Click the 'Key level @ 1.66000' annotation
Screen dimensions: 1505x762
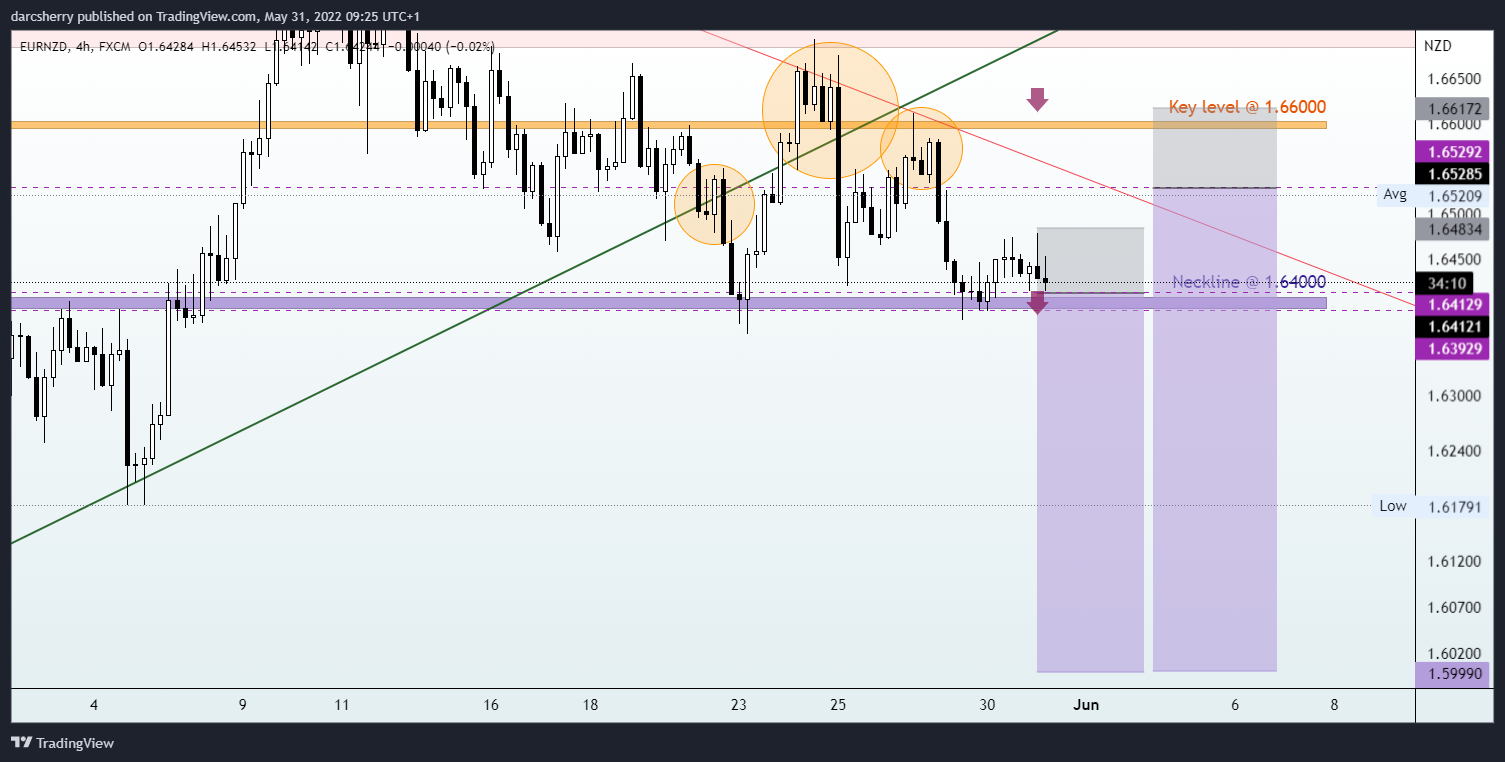tap(1247, 107)
